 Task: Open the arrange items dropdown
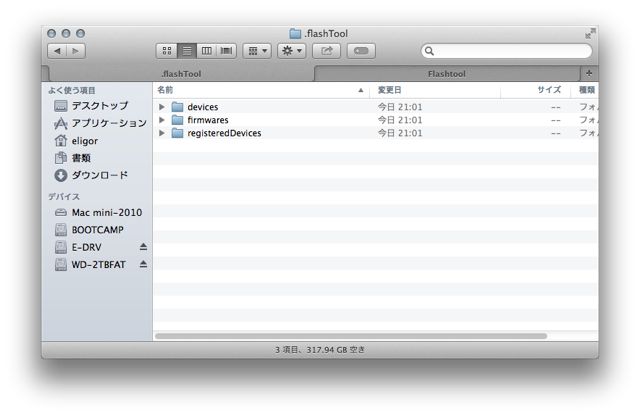[x=257, y=51]
